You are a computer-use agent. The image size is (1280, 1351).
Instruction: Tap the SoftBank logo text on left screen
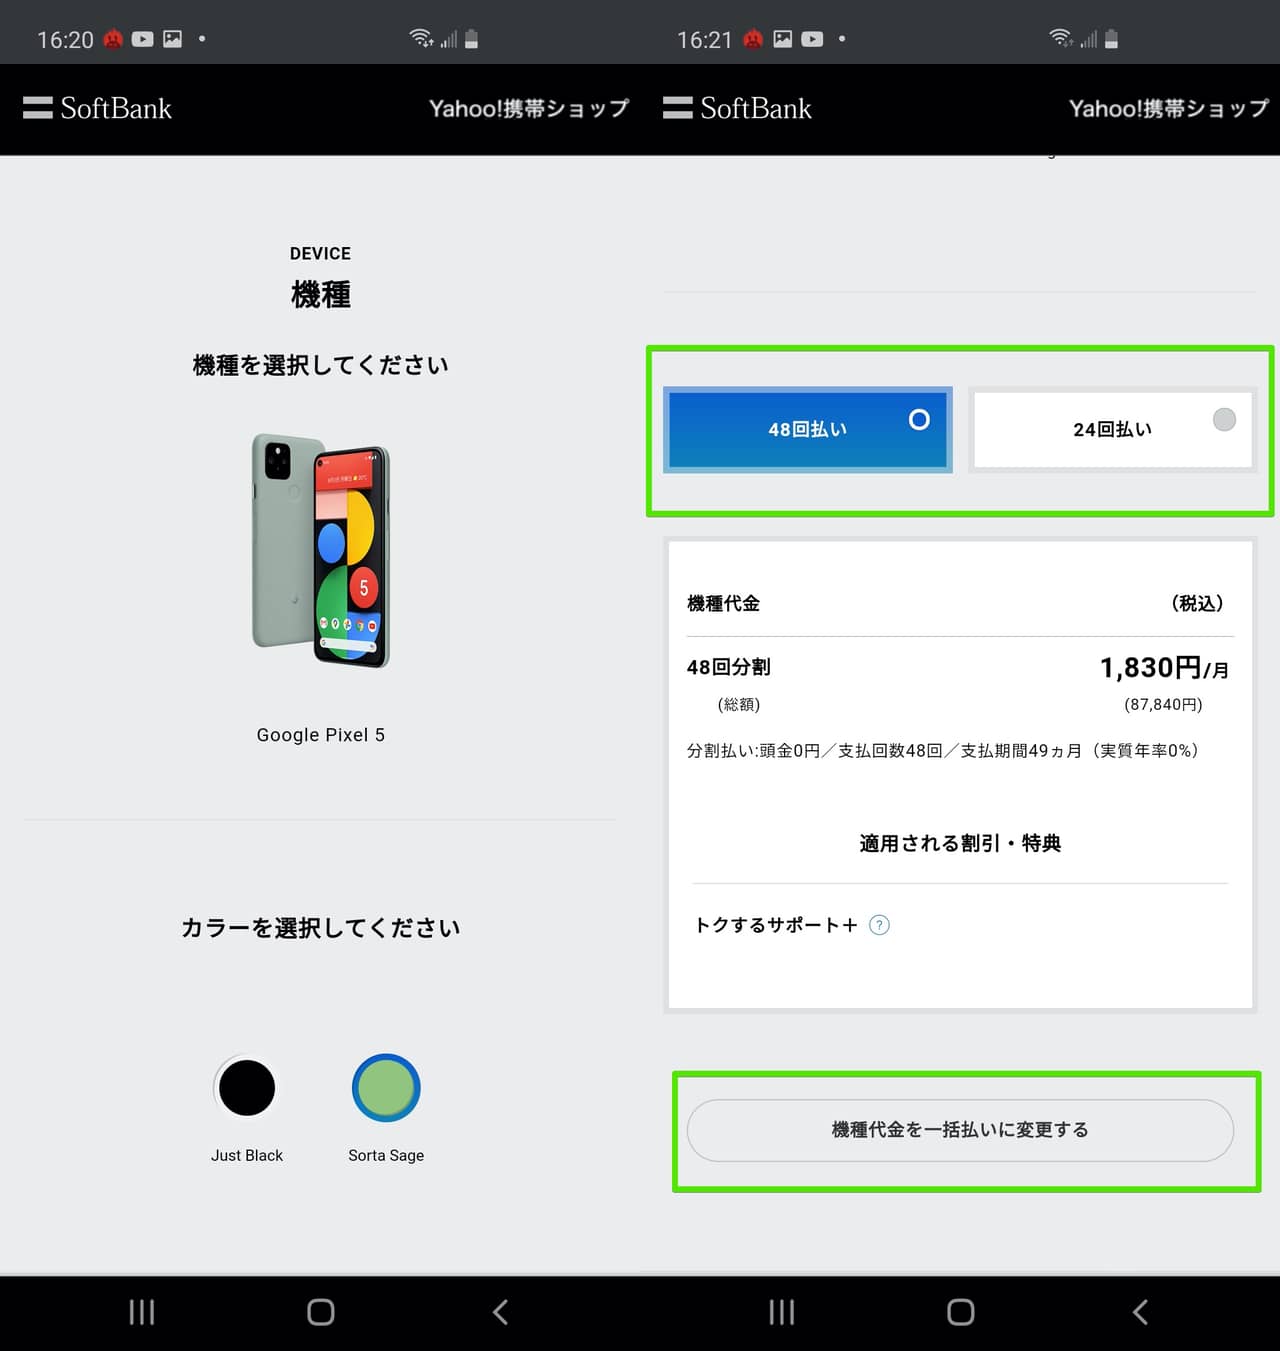pos(116,108)
